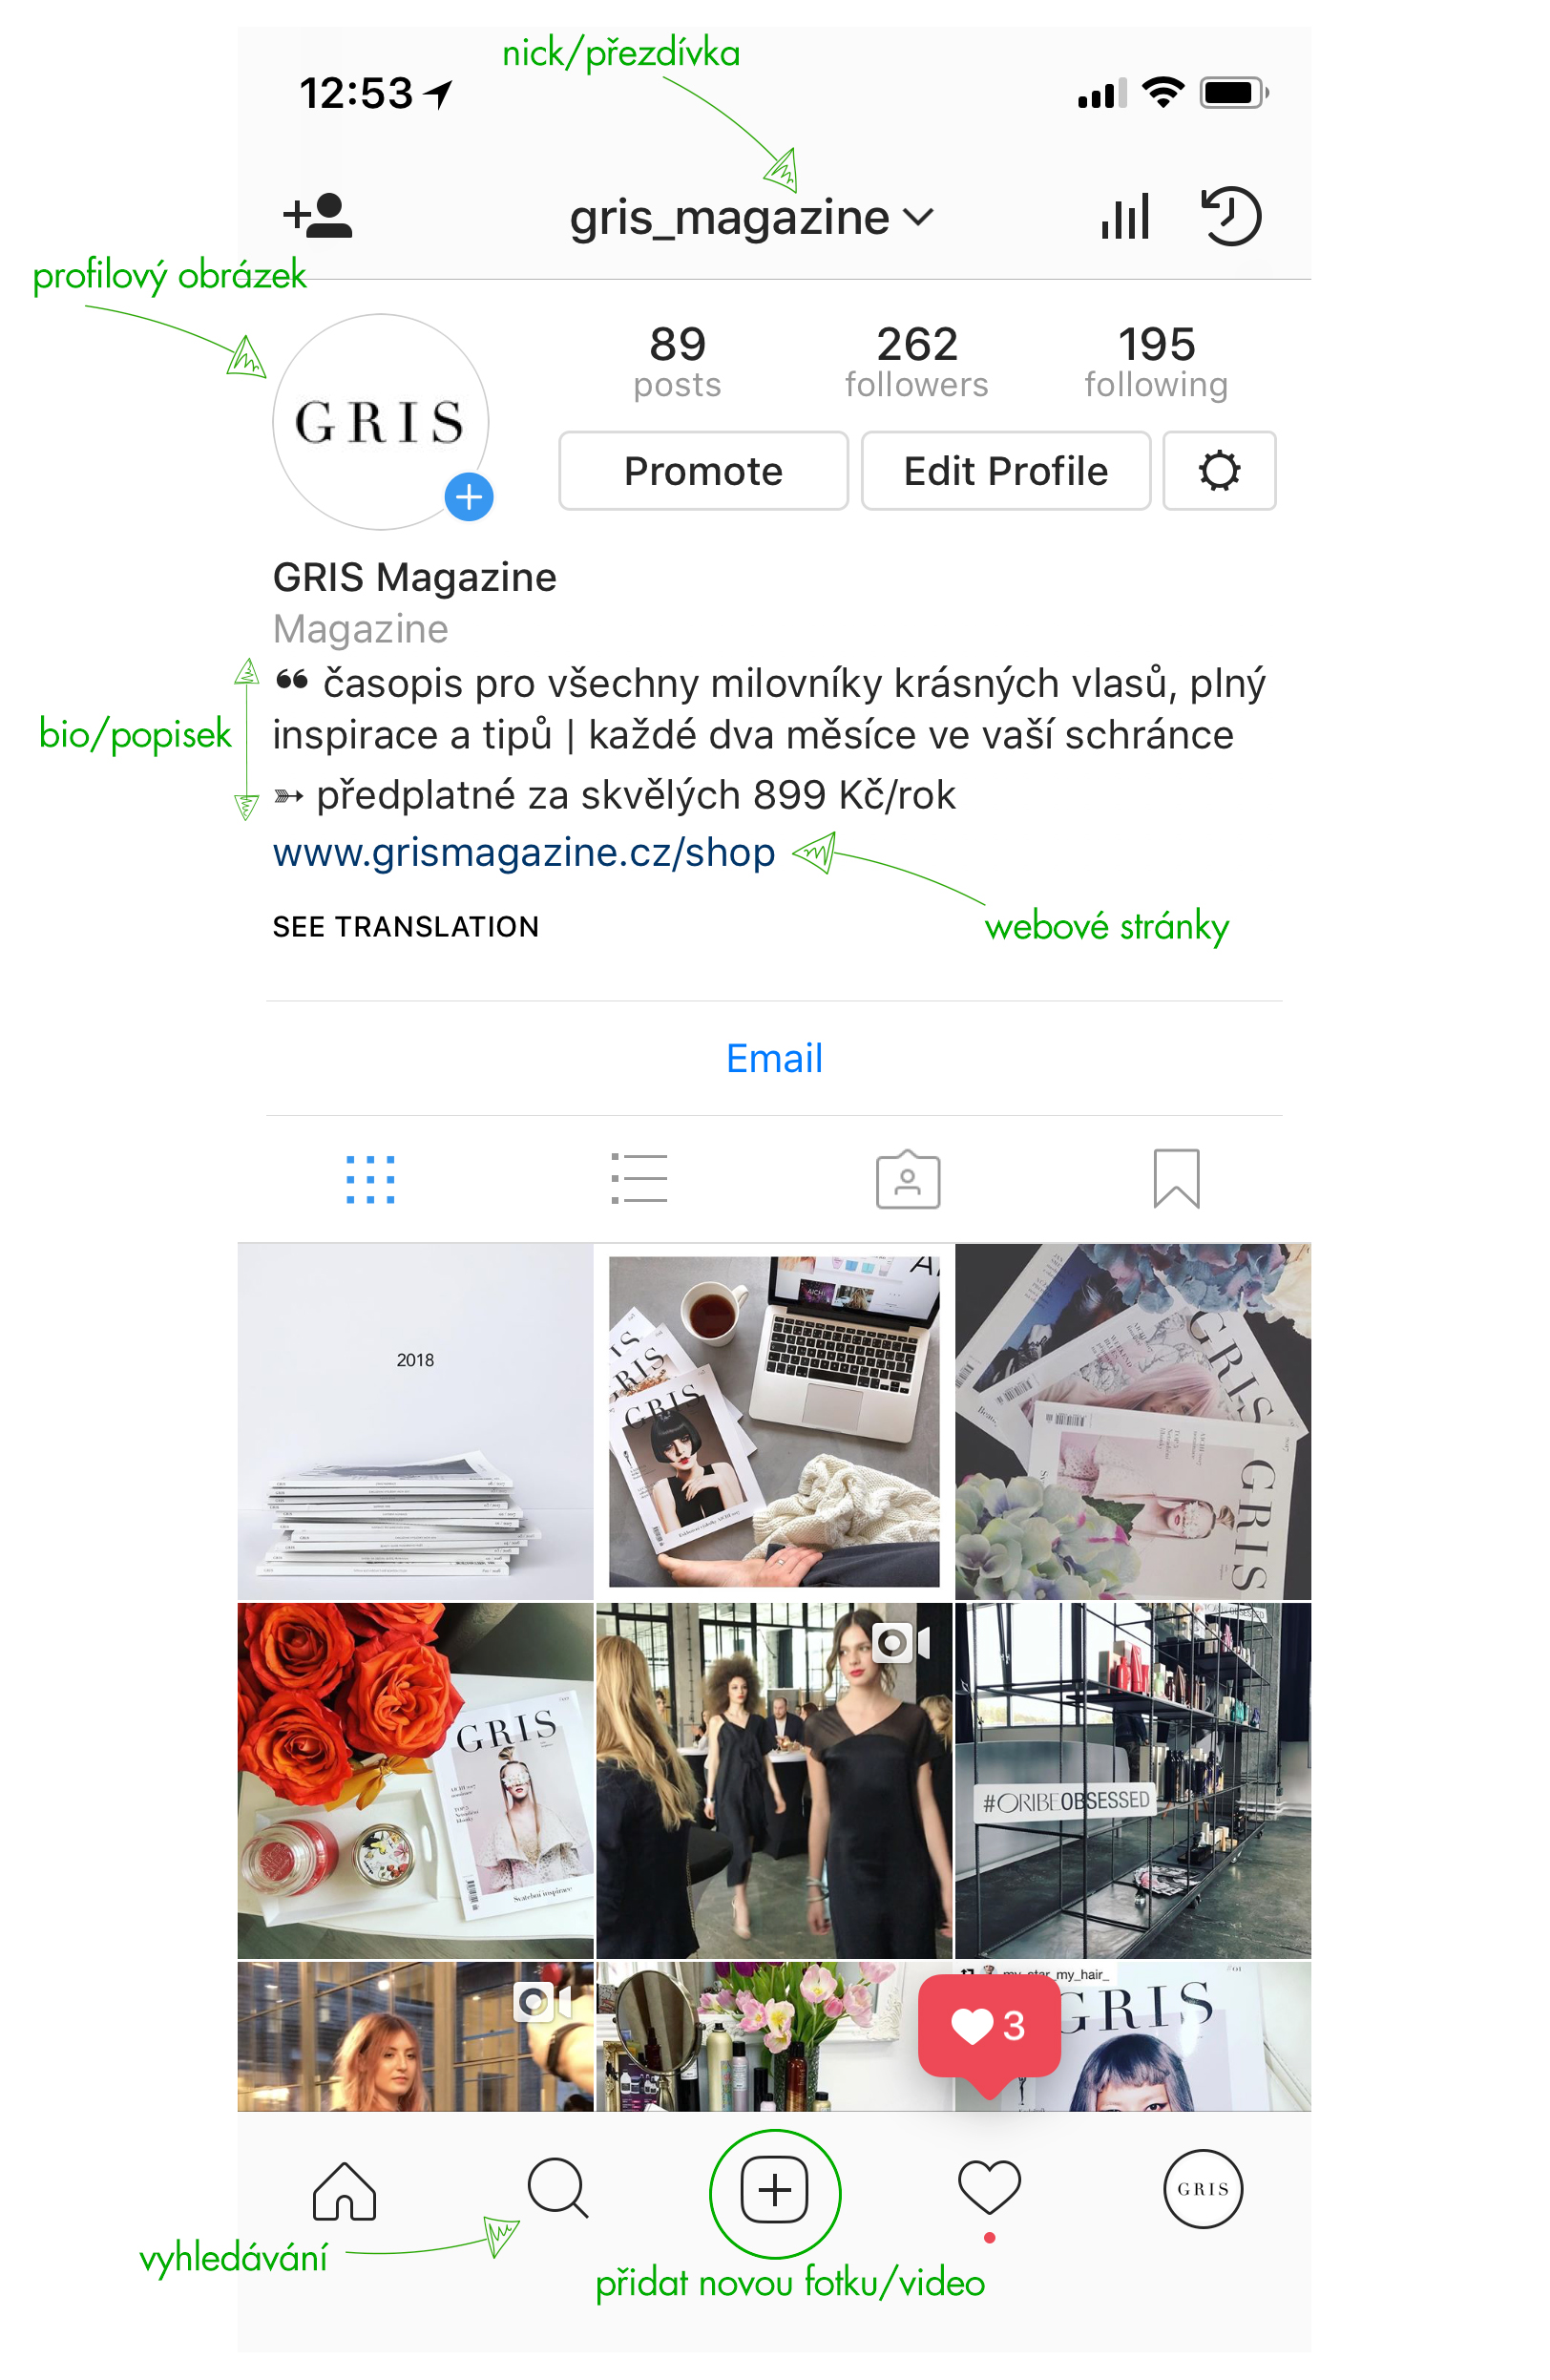
Task: Open www.grismagazine.cz/shop link
Action: point(524,853)
